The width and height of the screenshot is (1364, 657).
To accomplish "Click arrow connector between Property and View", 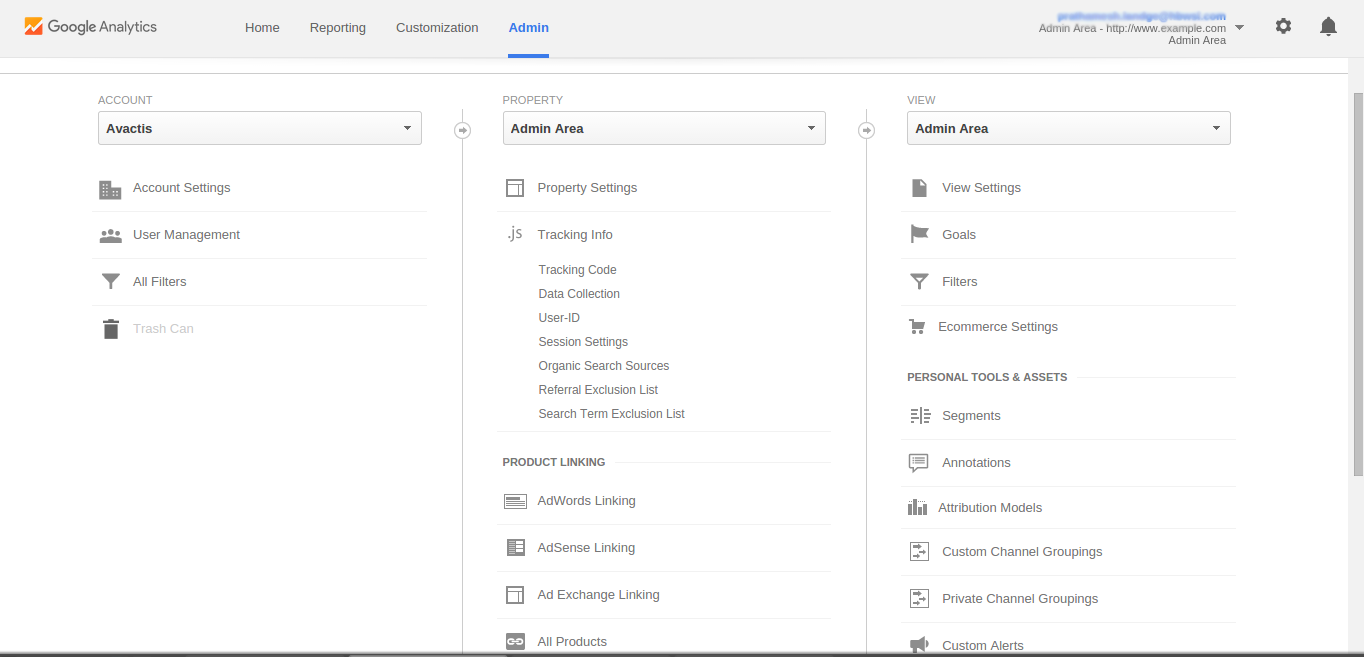I will click(x=866, y=130).
